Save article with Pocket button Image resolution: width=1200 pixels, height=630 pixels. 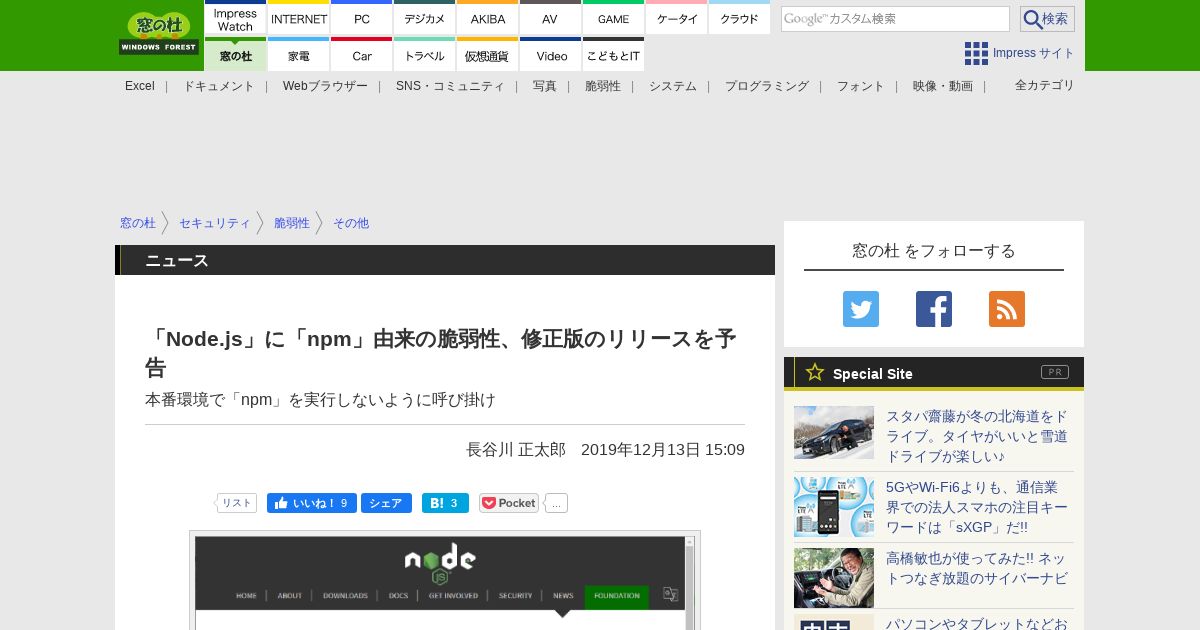point(509,503)
